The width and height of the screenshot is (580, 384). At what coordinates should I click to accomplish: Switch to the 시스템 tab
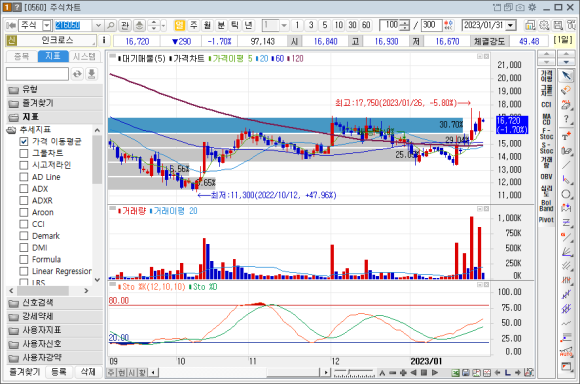84,56
